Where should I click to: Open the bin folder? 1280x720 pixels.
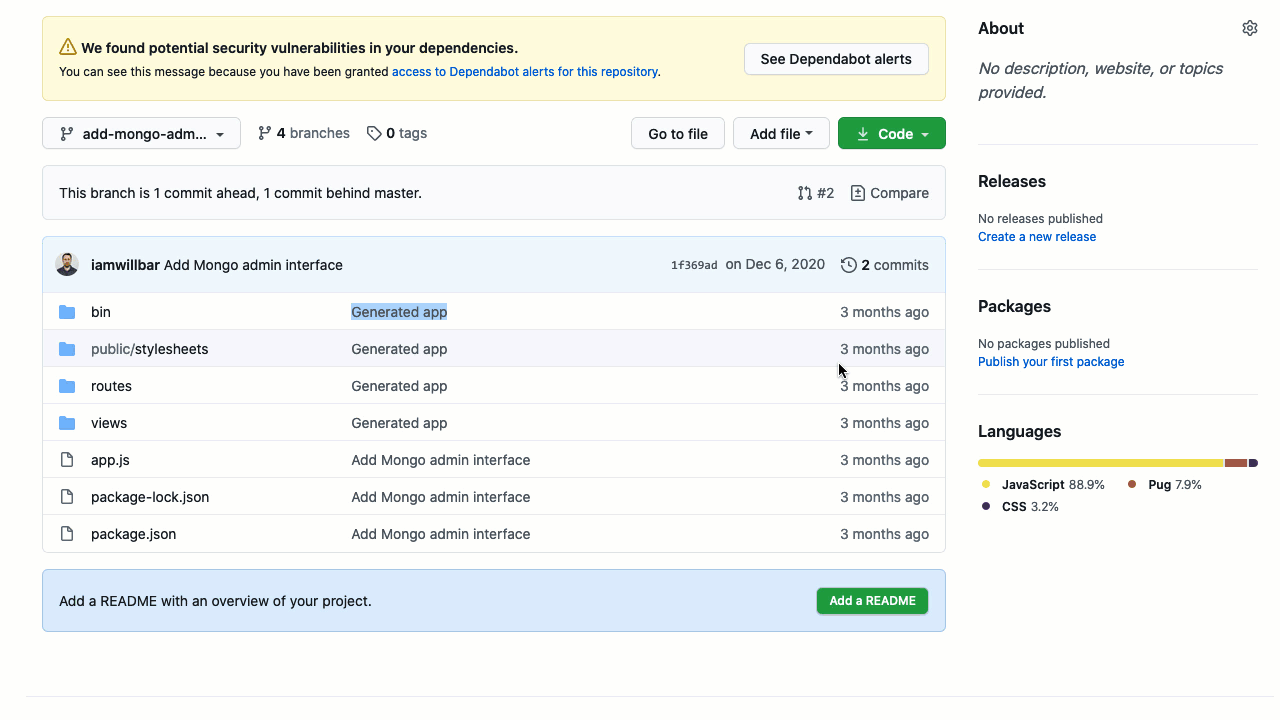point(101,312)
